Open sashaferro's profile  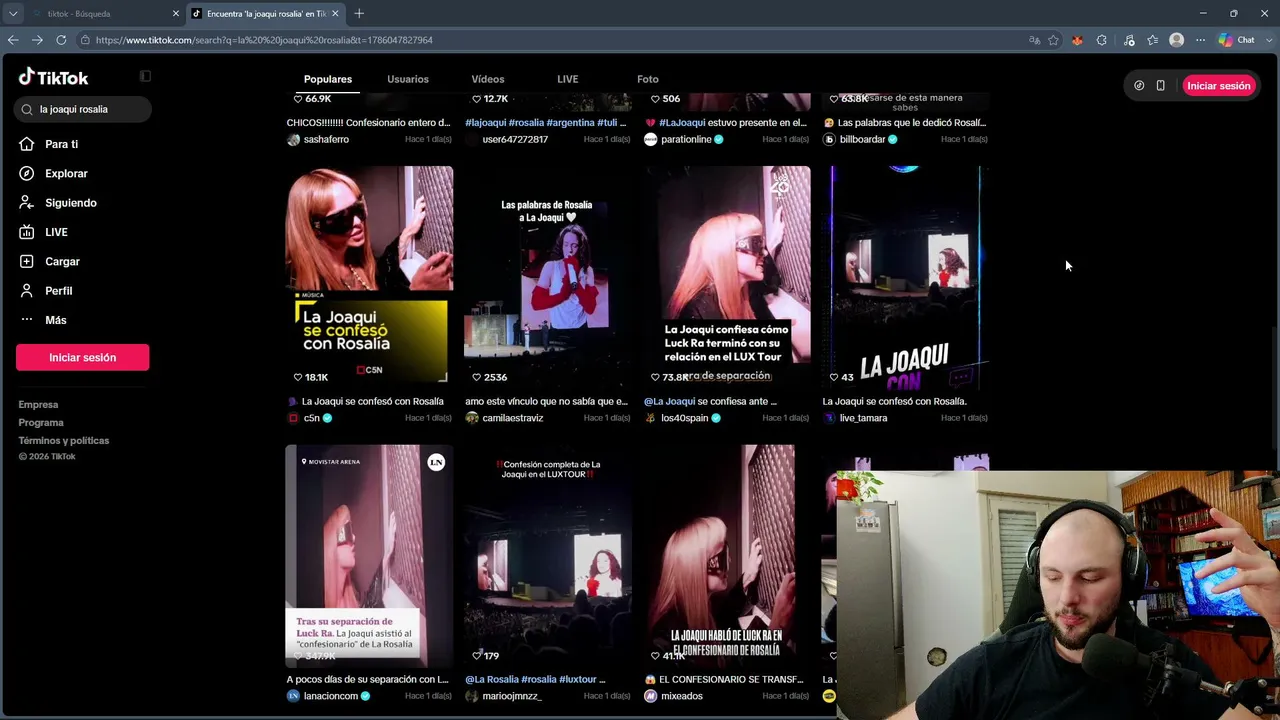coord(326,139)
